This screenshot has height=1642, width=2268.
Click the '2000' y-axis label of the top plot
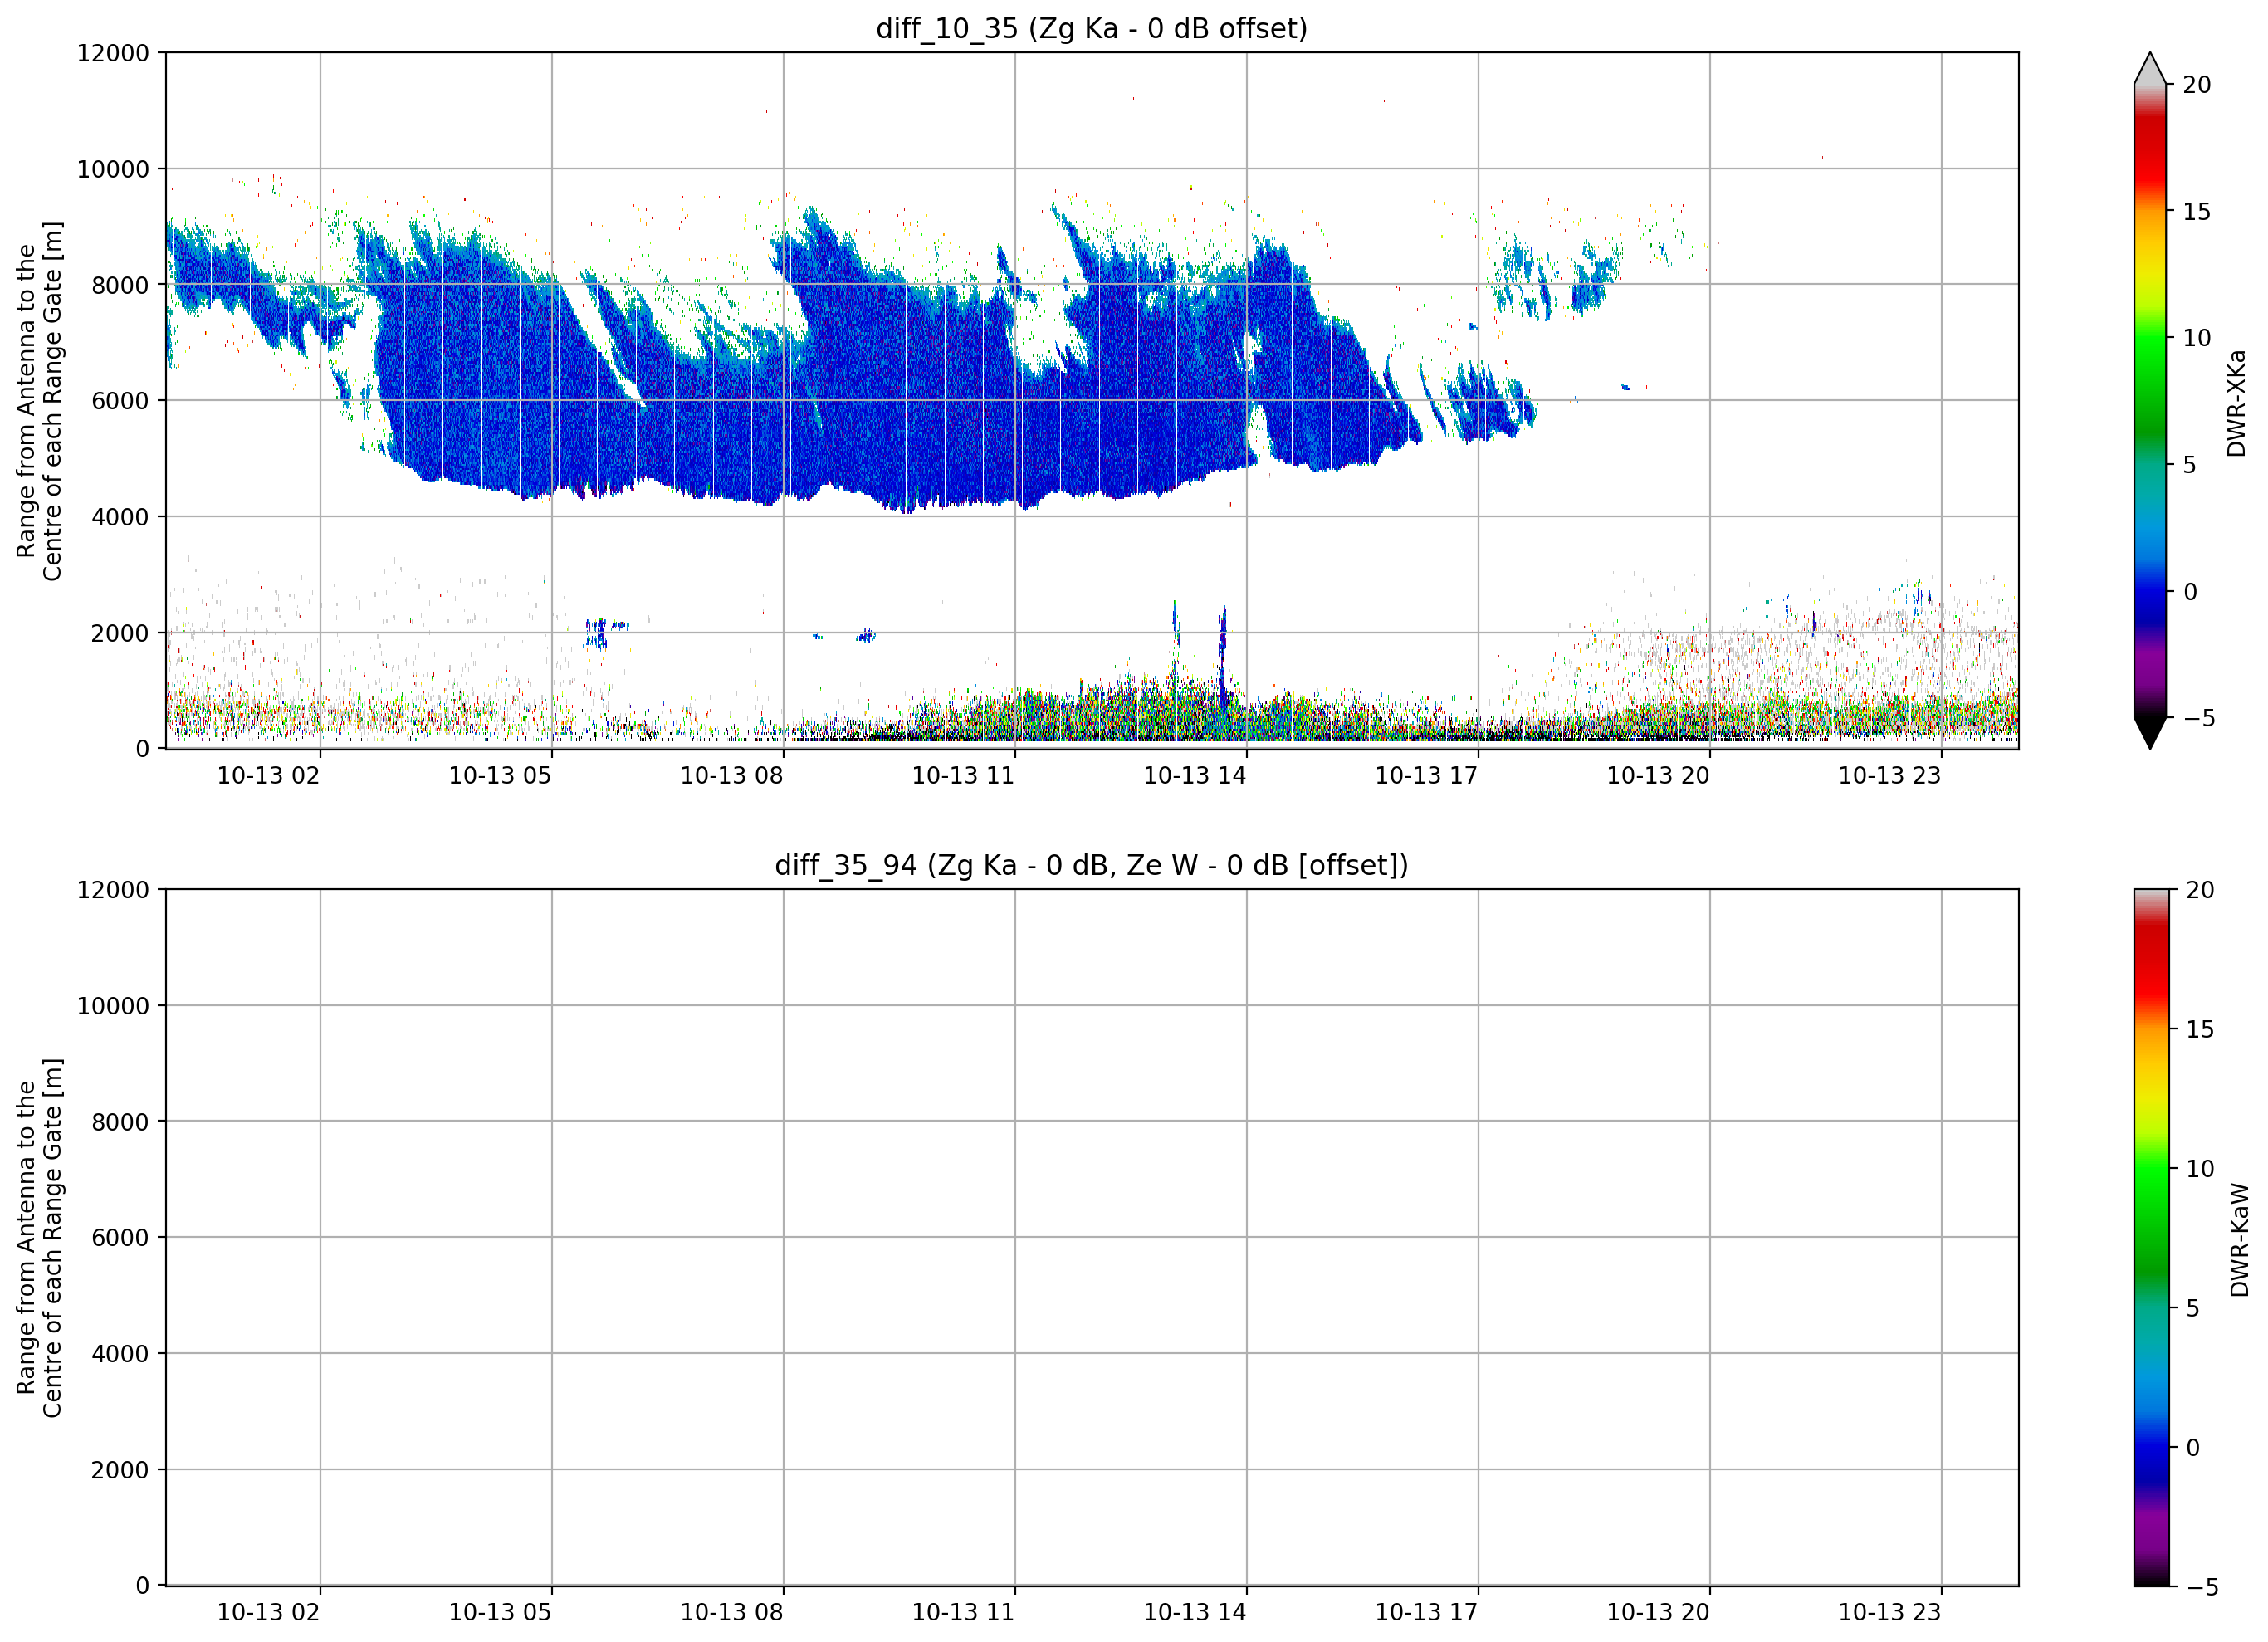[x=120, y=633]
